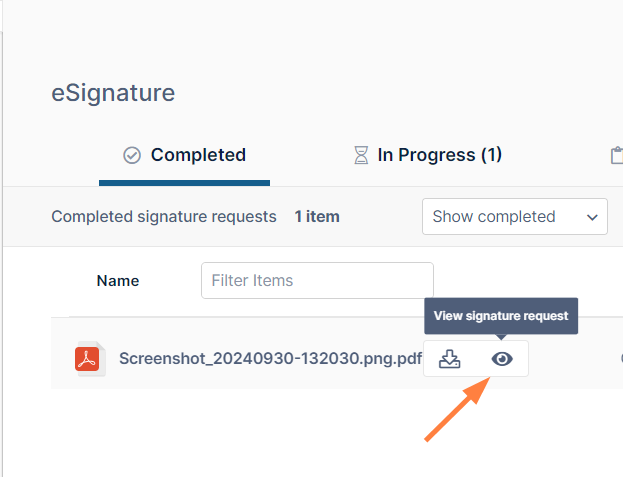Download the signed PDF using the tray icon
This screenshot has height=477, width=623.
[x=450, y=359]
